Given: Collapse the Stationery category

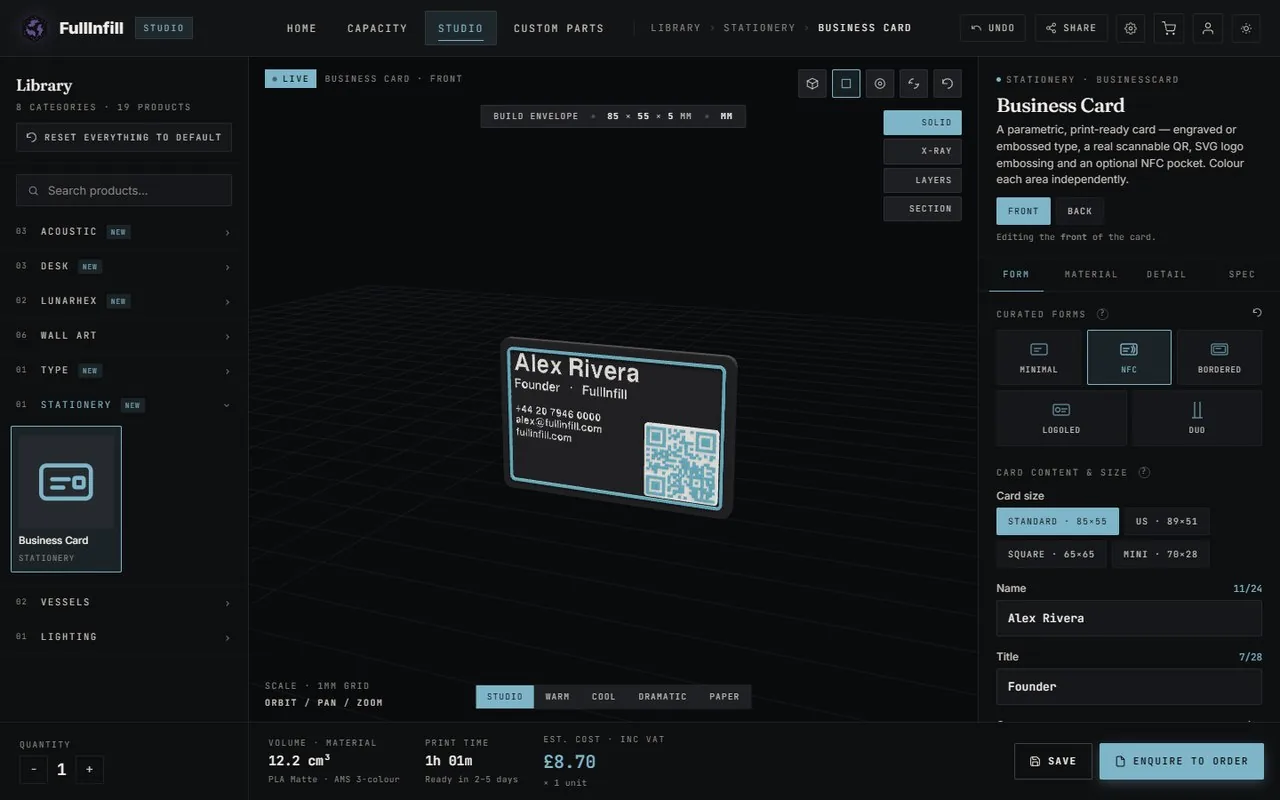Looking at the screenshot, I should tap(124, 405).
